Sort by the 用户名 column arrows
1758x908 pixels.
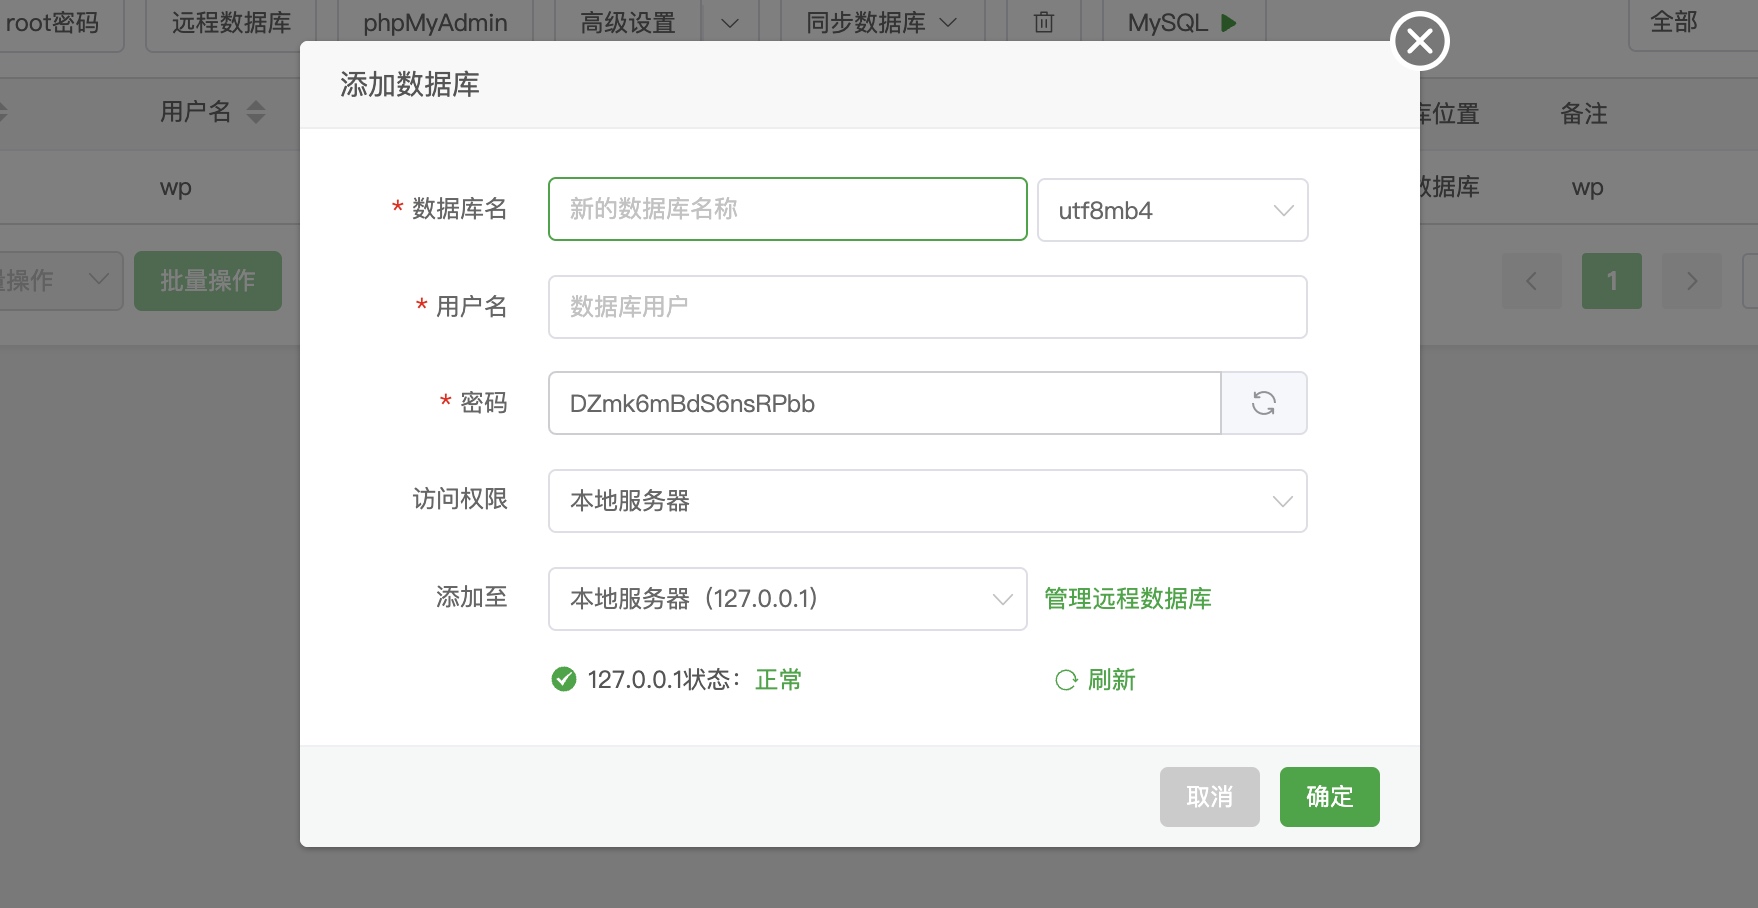pos(256,112)
